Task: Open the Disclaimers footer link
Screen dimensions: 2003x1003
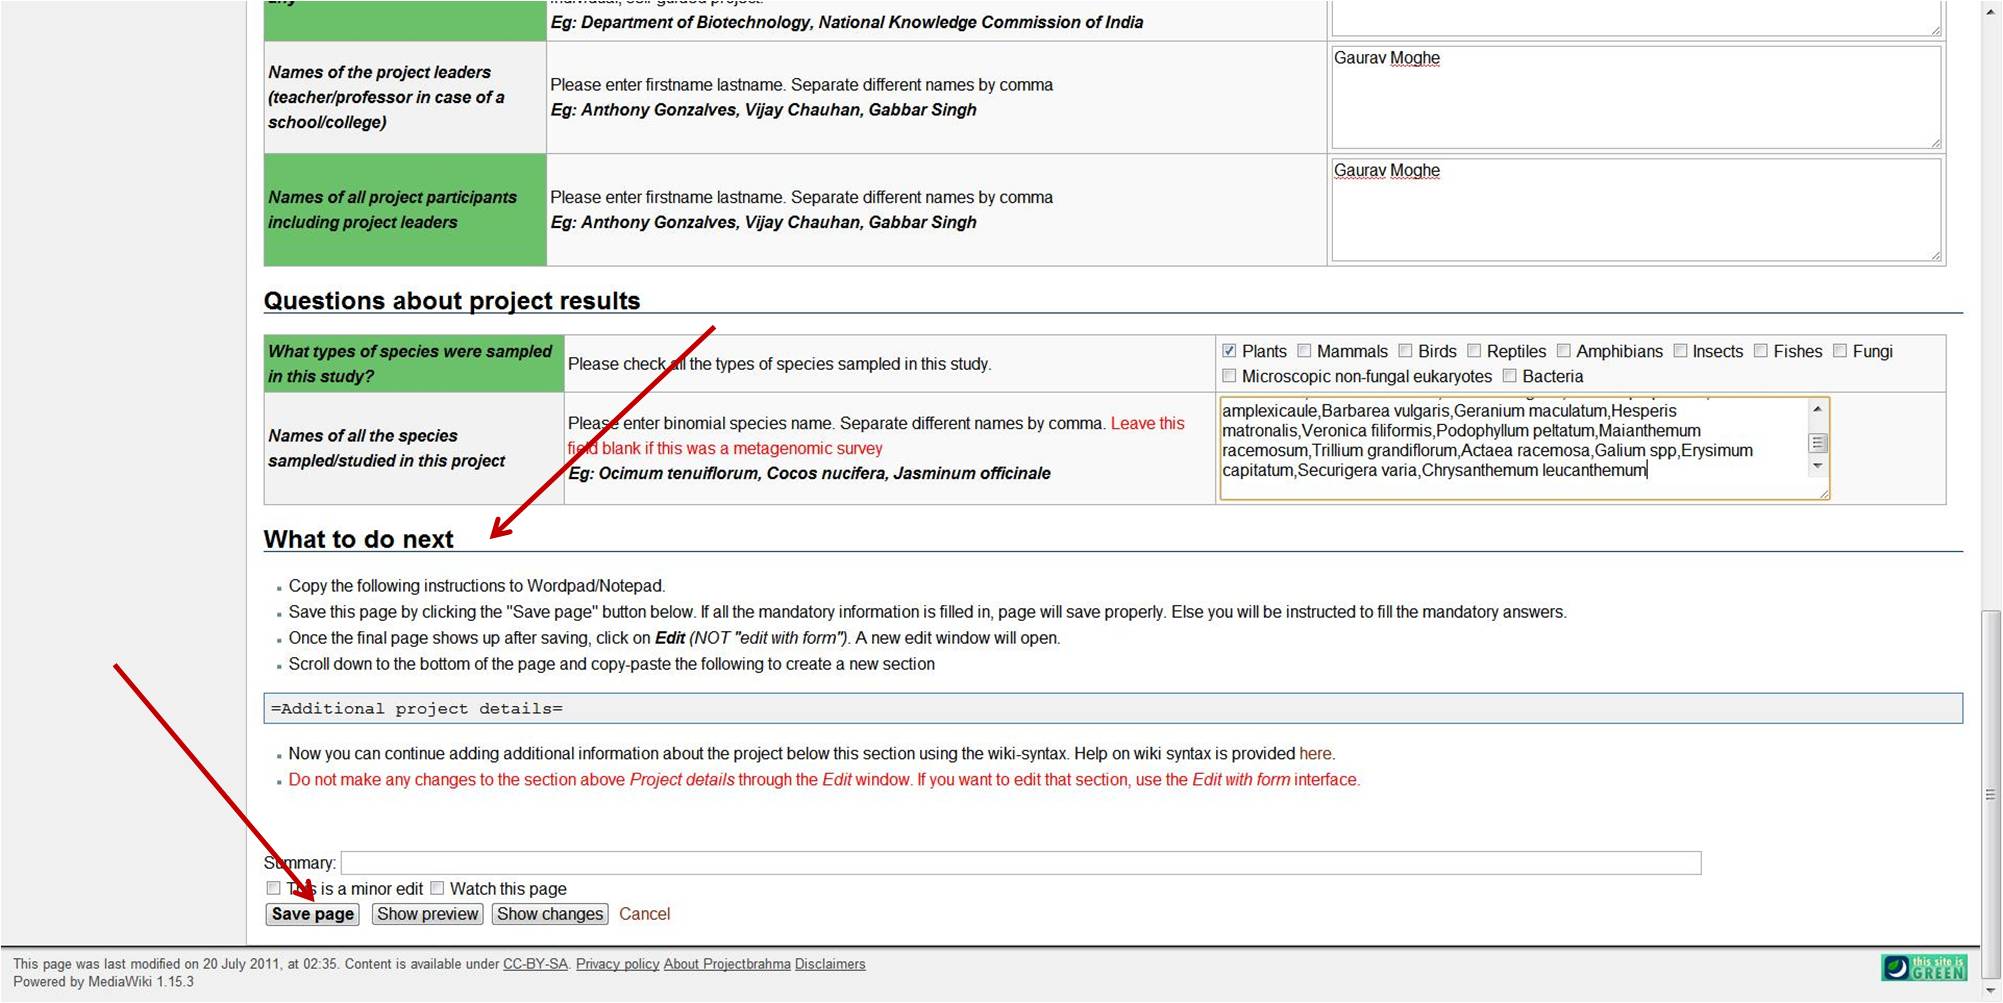Action: point(830,964)
